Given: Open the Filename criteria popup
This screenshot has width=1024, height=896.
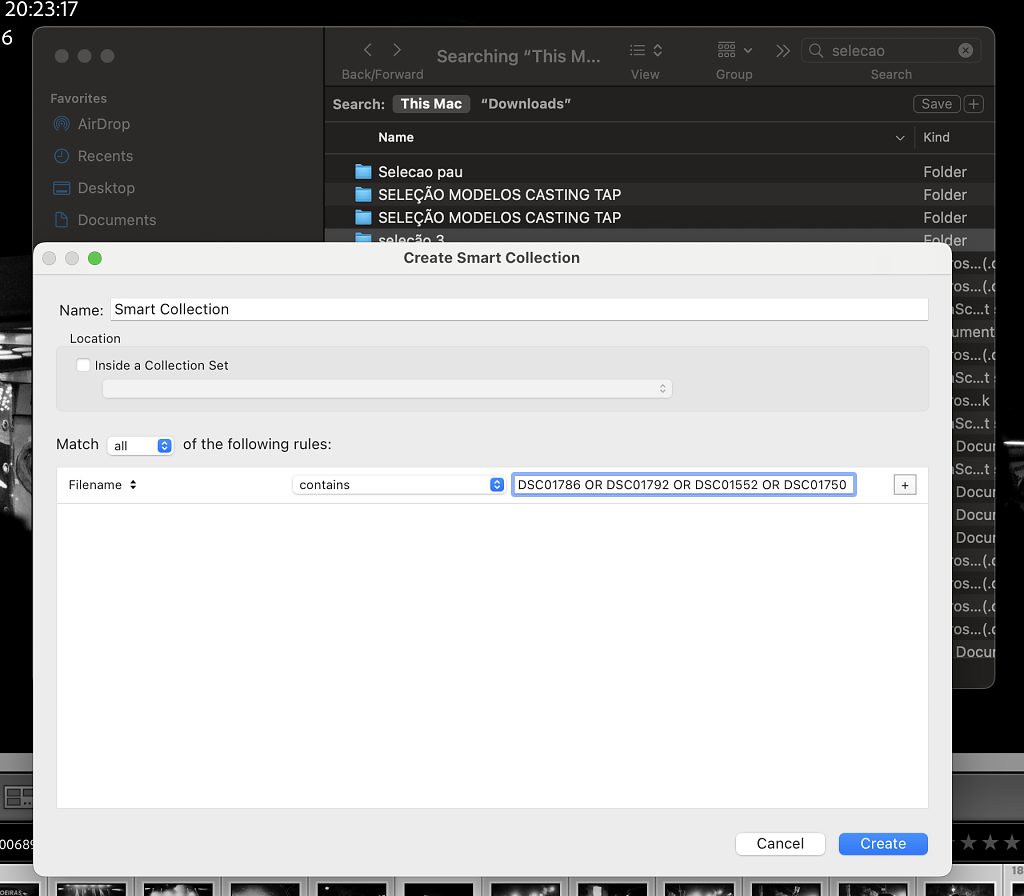Looking at the screenshot, I should (102, 485).
